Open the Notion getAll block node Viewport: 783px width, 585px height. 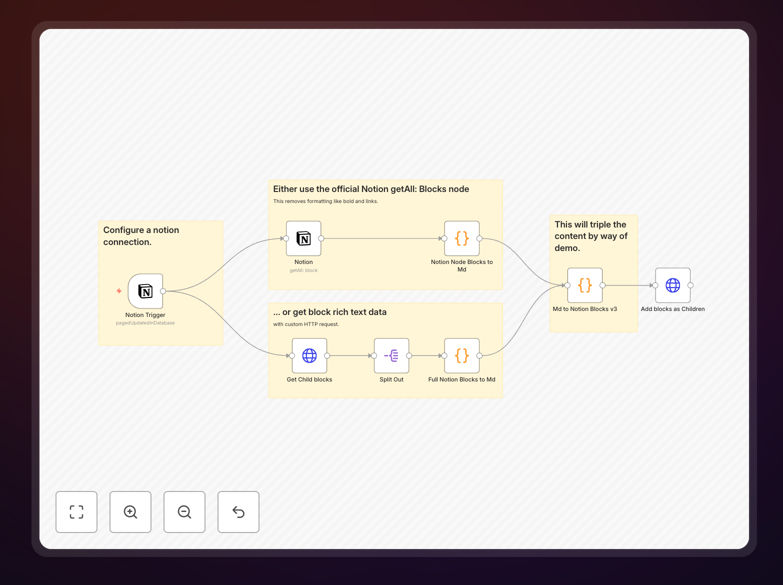coord(304,238)
